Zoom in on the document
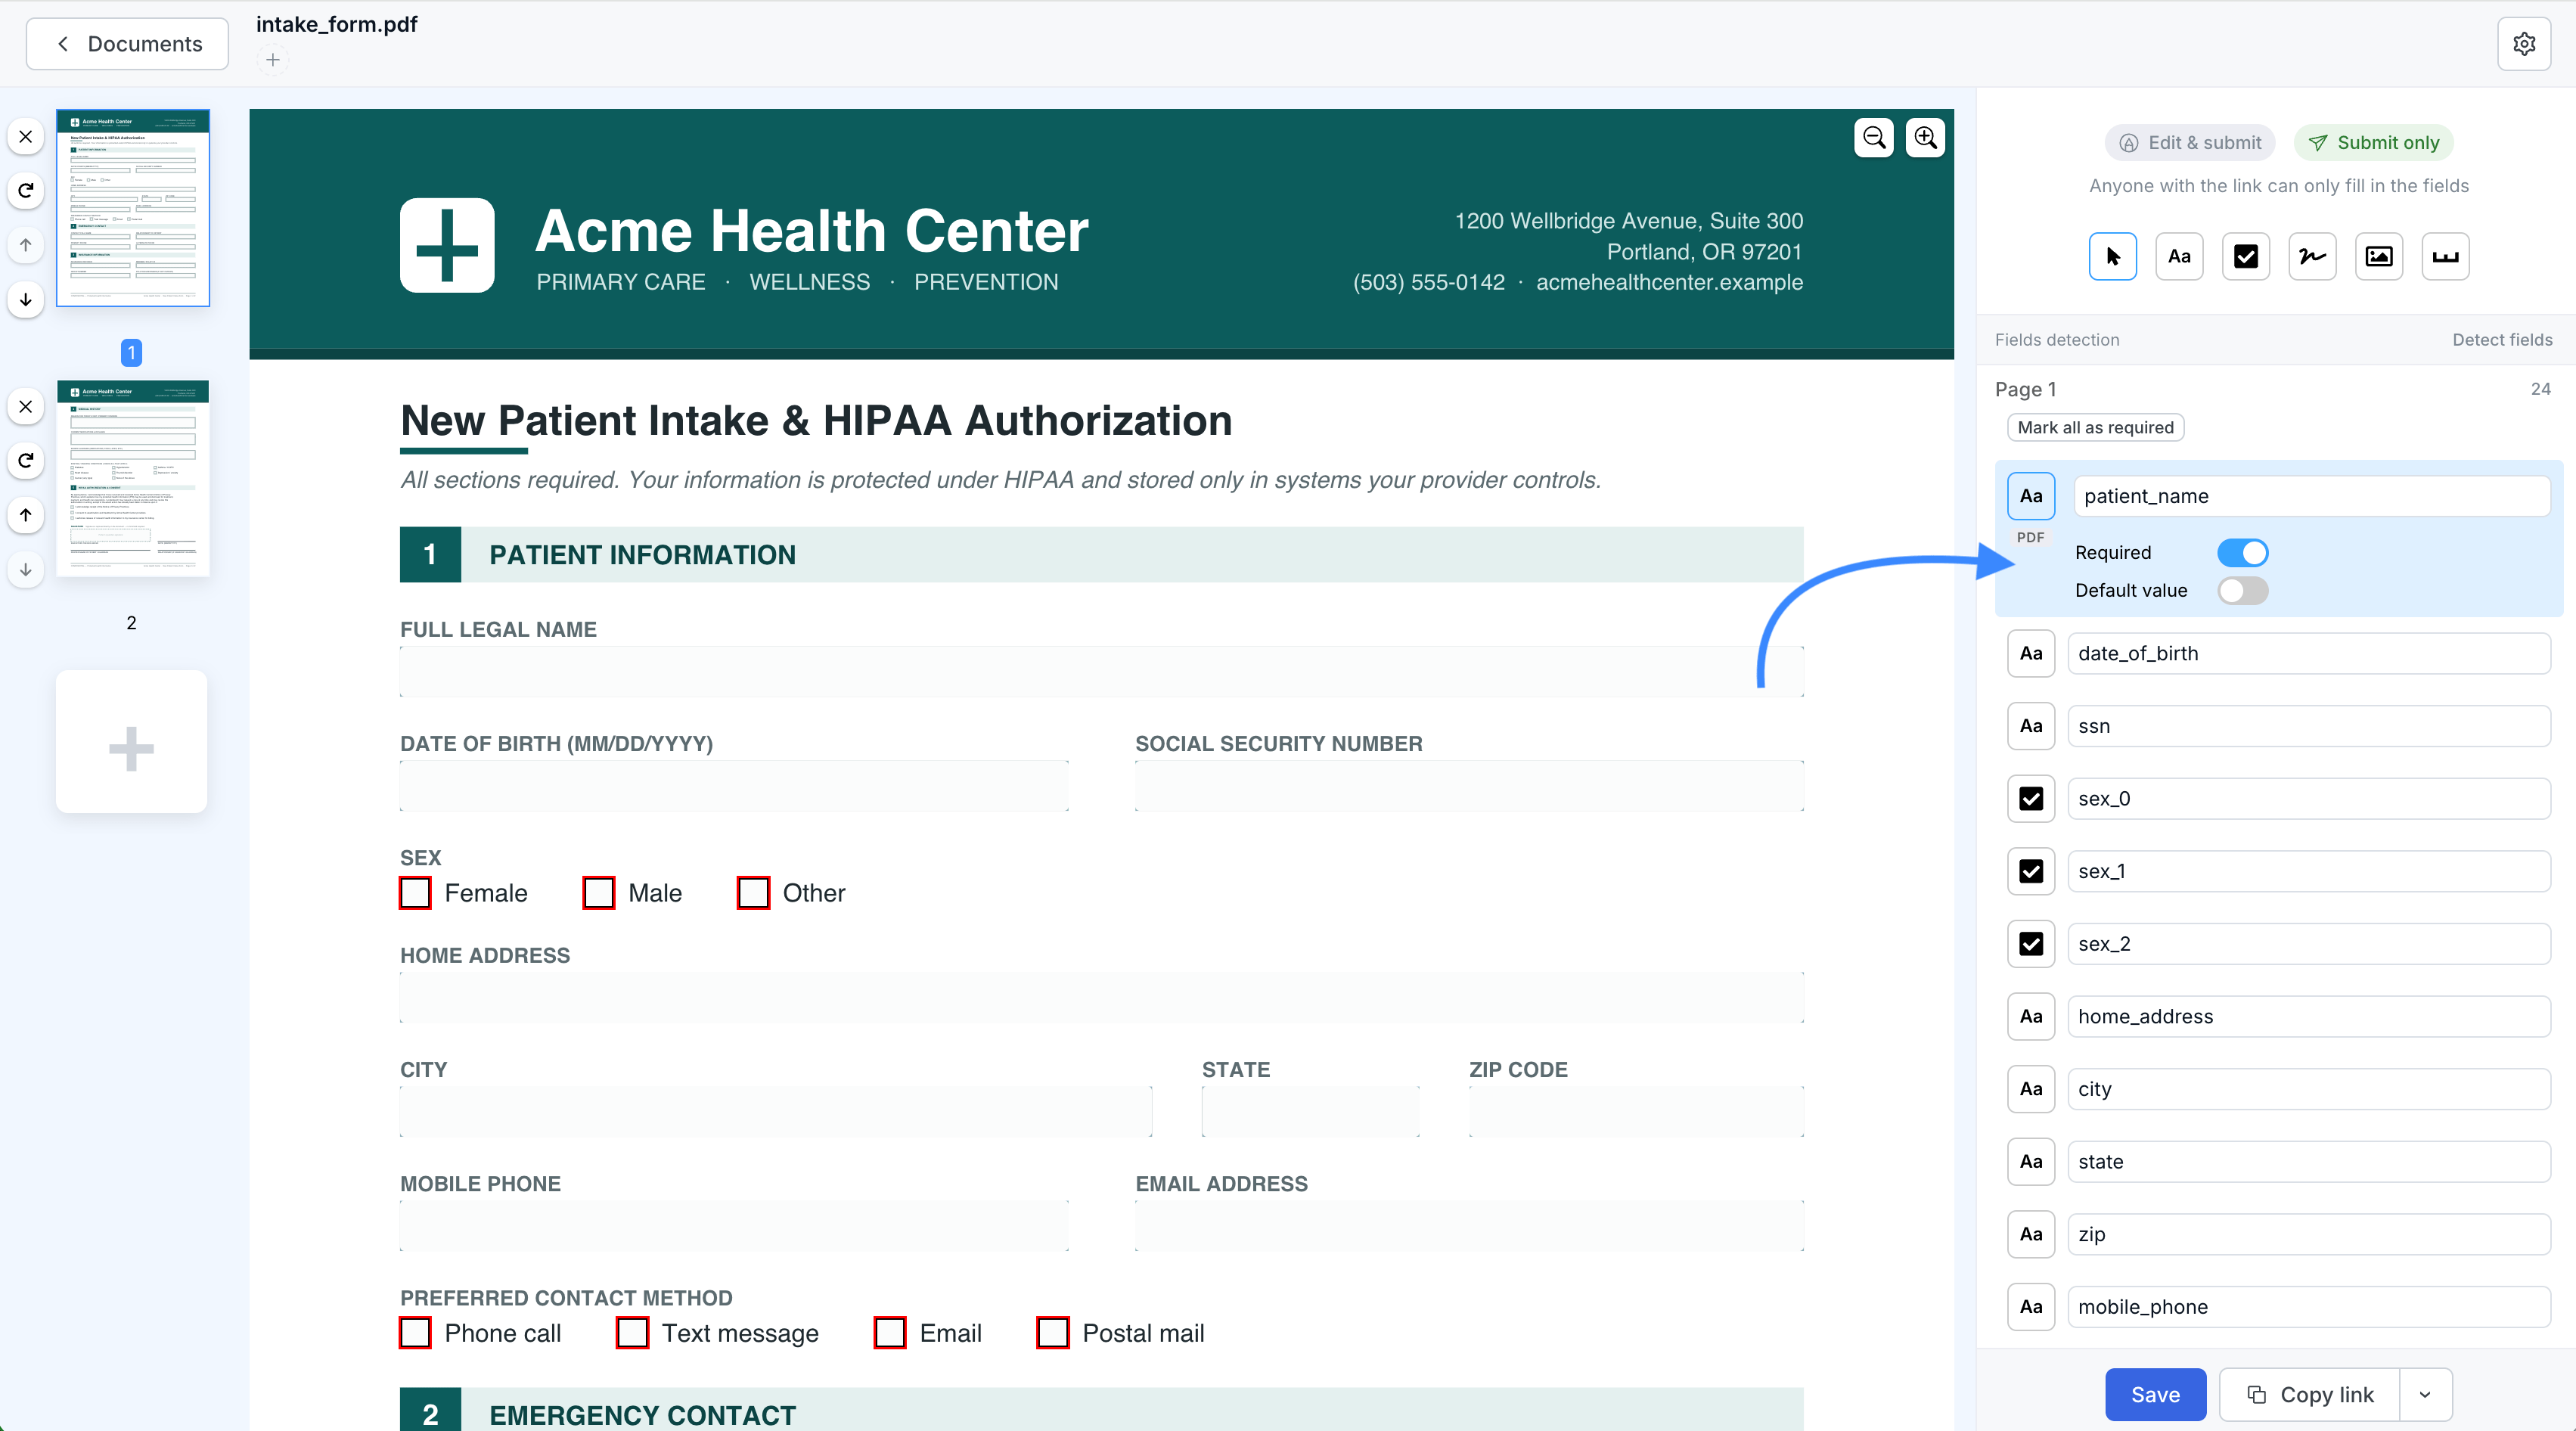2576x1431 pixels. pos(1925,138)
